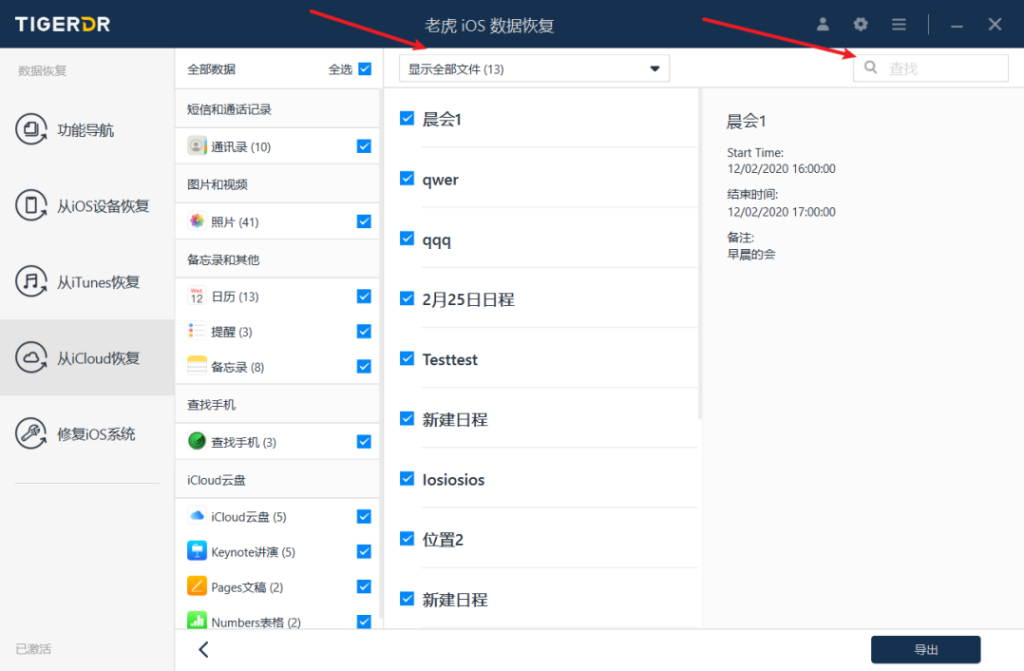
Task: Open the 显示全部文件 (13) dropdown
Action: coord(534,69)
